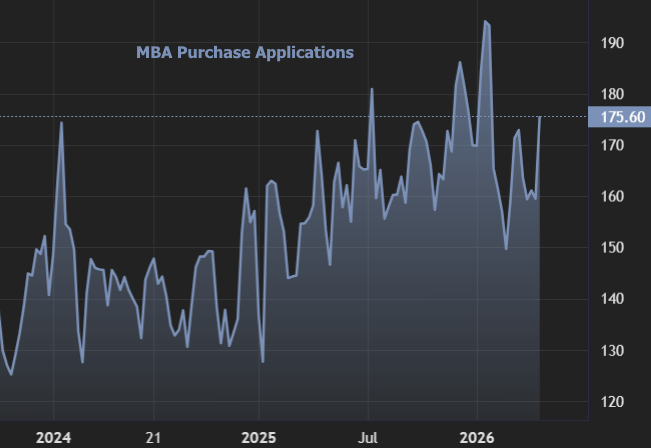The image size is (651, 448).
Task: Select the 2026 time axis label
Action: point(476,437)
